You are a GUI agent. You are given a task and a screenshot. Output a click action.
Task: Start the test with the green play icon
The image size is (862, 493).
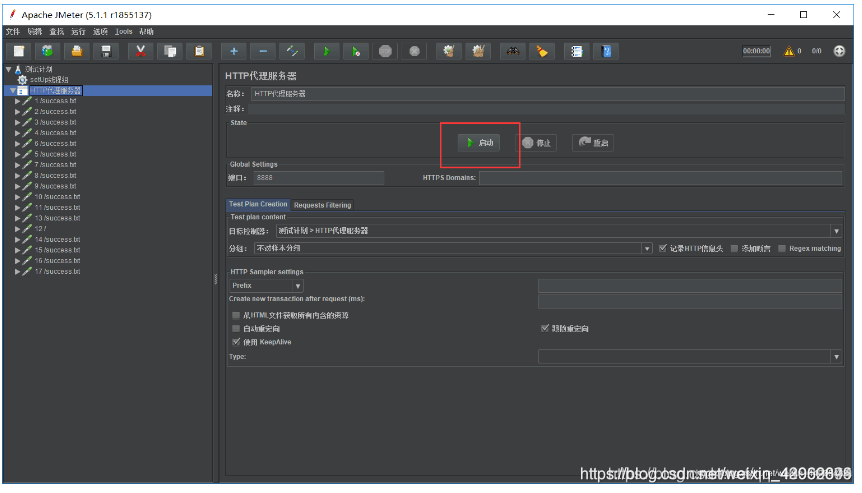(327, 52)
